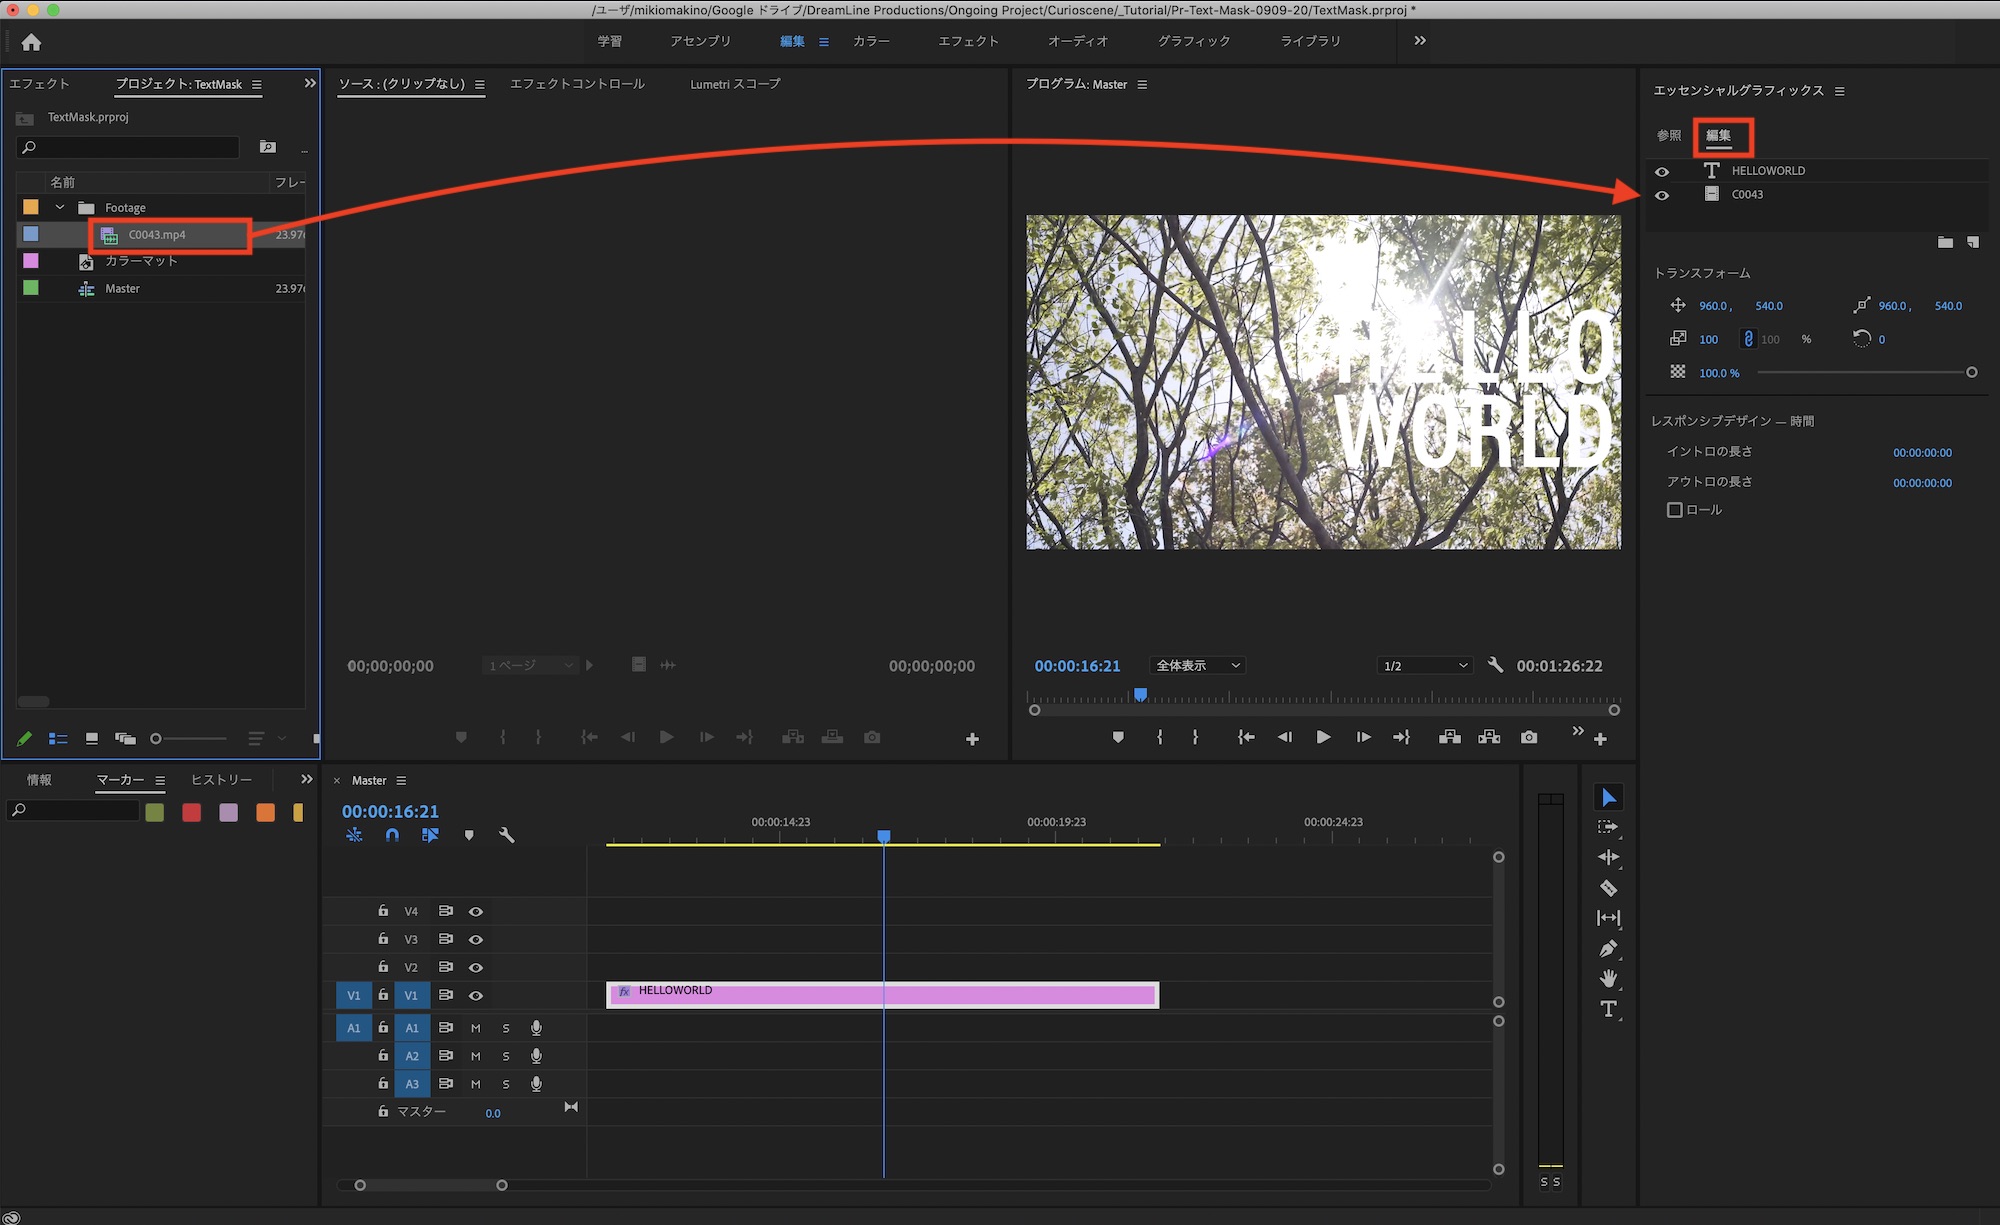
Task: Switch to the カラー workspace tab
Action: point(871,41)
